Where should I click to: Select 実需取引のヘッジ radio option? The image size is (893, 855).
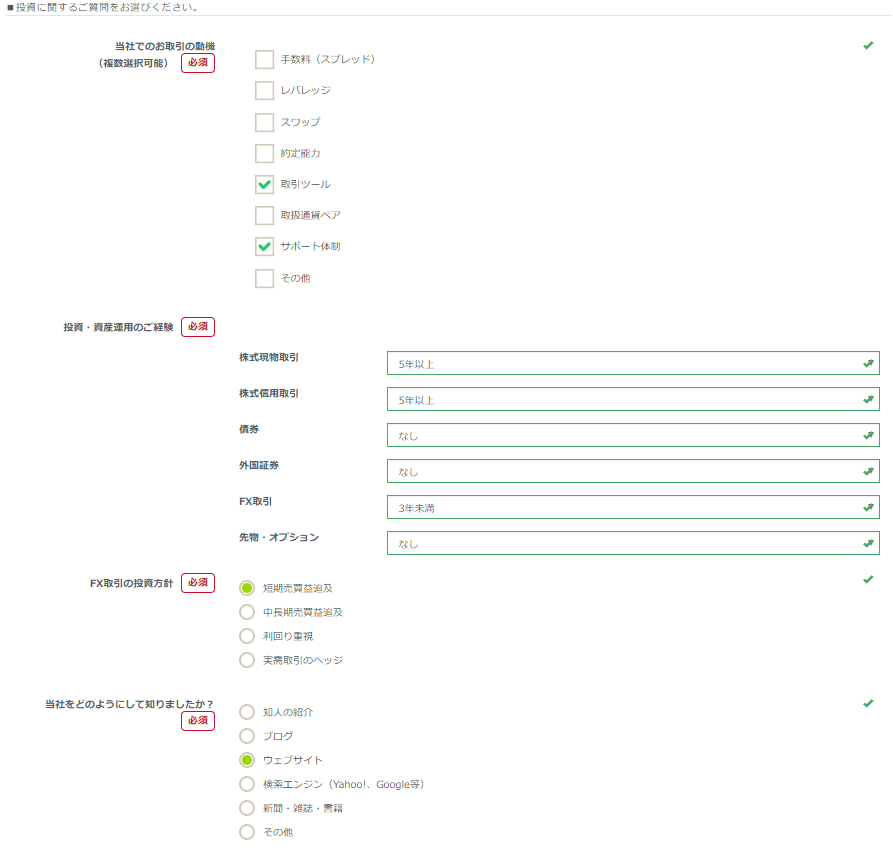coord(247,660)
